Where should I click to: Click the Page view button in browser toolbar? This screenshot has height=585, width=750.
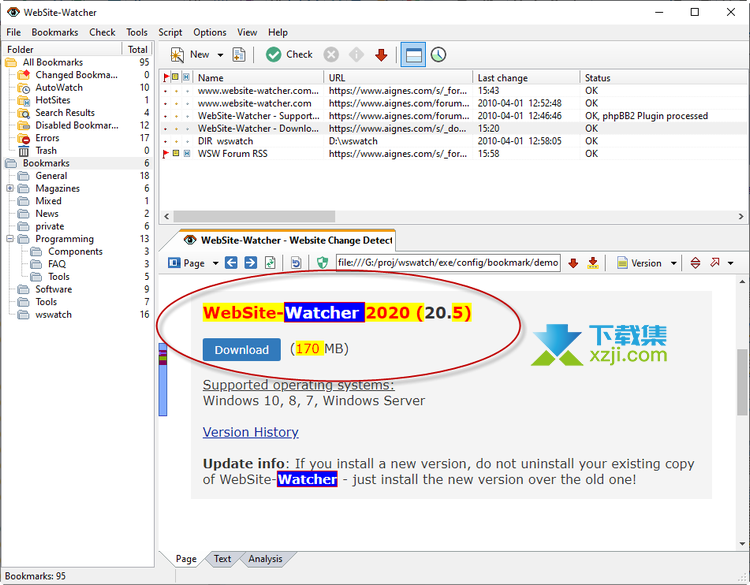[187, 263]
